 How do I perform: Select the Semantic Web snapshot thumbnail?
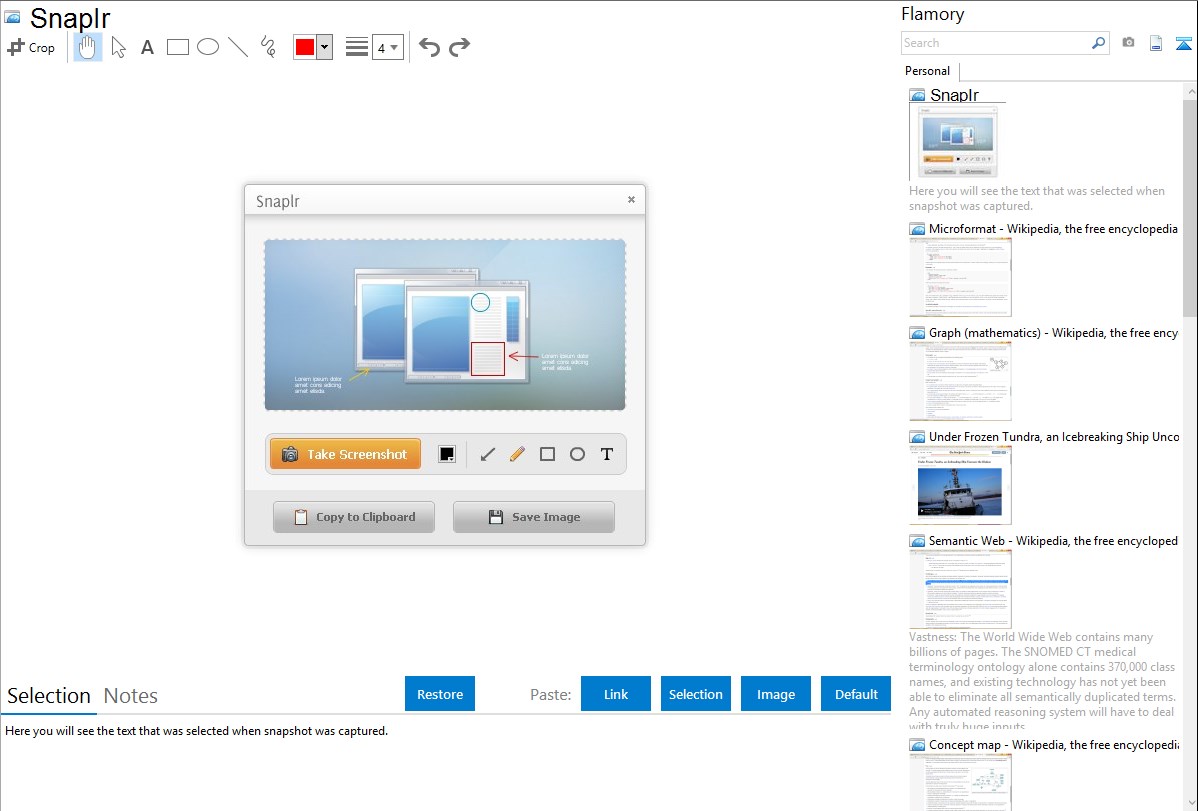pos(960,589)
